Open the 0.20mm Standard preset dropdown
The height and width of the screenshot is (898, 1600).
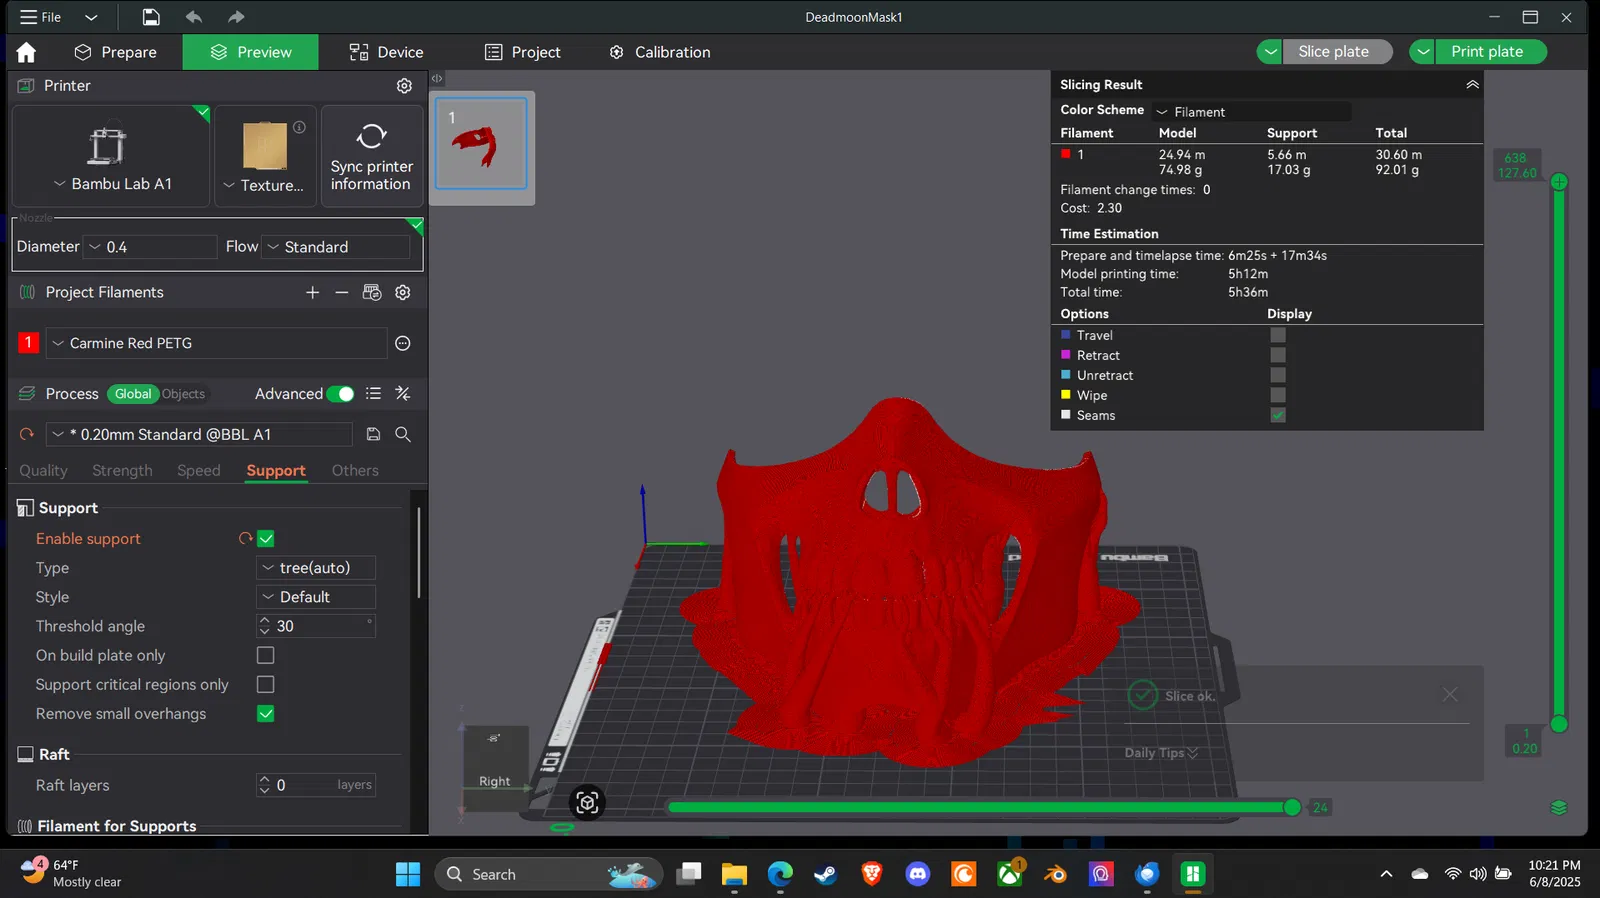pos(199,434)
